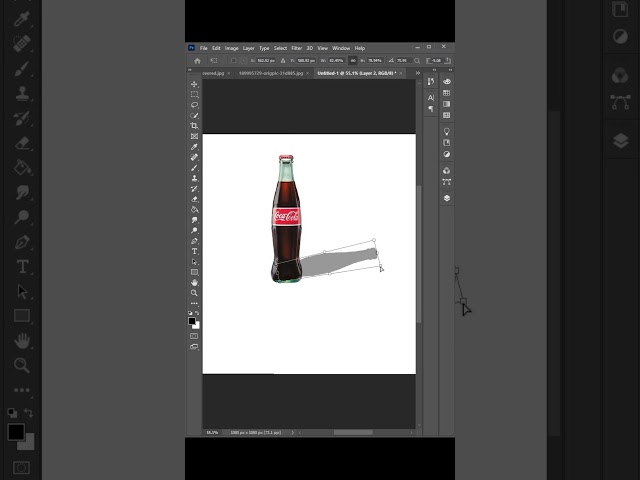Open the Color panel icon
This screenshot has width=640, height=480.
447,82
